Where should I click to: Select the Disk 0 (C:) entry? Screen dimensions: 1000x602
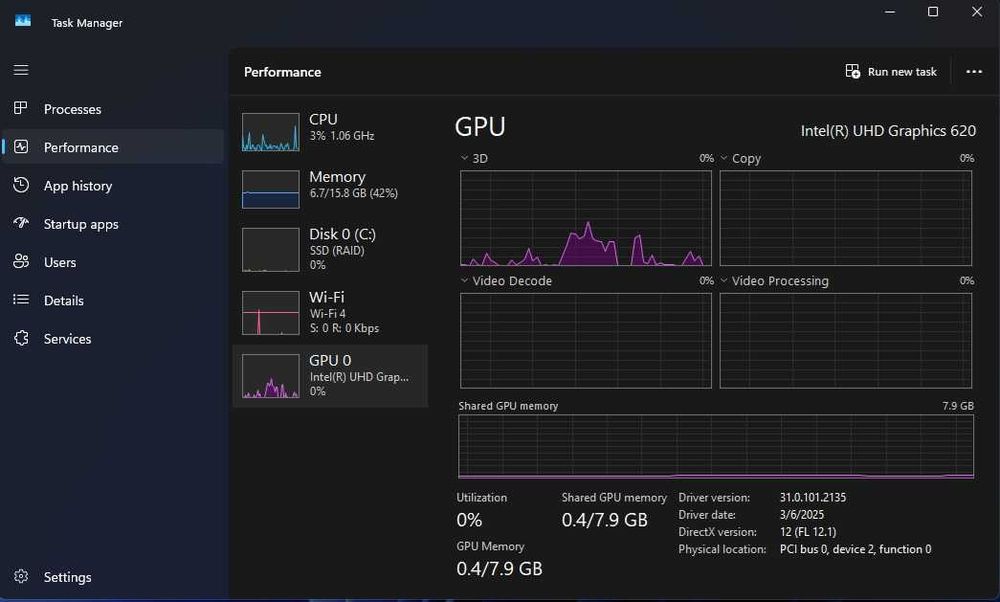pos(330,248)
